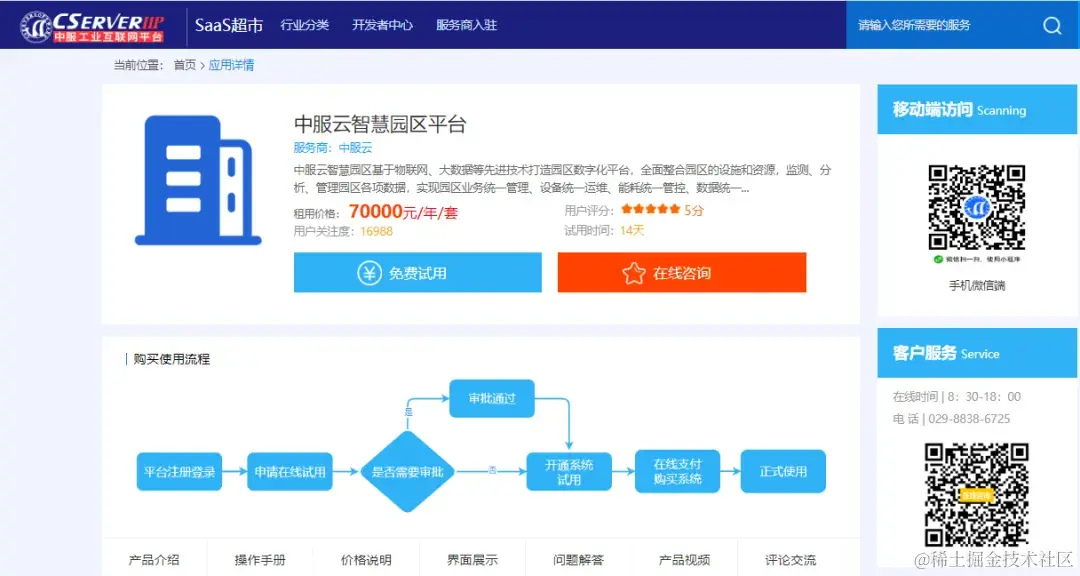Click the 在线支付购买系统 flow step
This screenshot has width=1080, height=576.
point(677,472)
